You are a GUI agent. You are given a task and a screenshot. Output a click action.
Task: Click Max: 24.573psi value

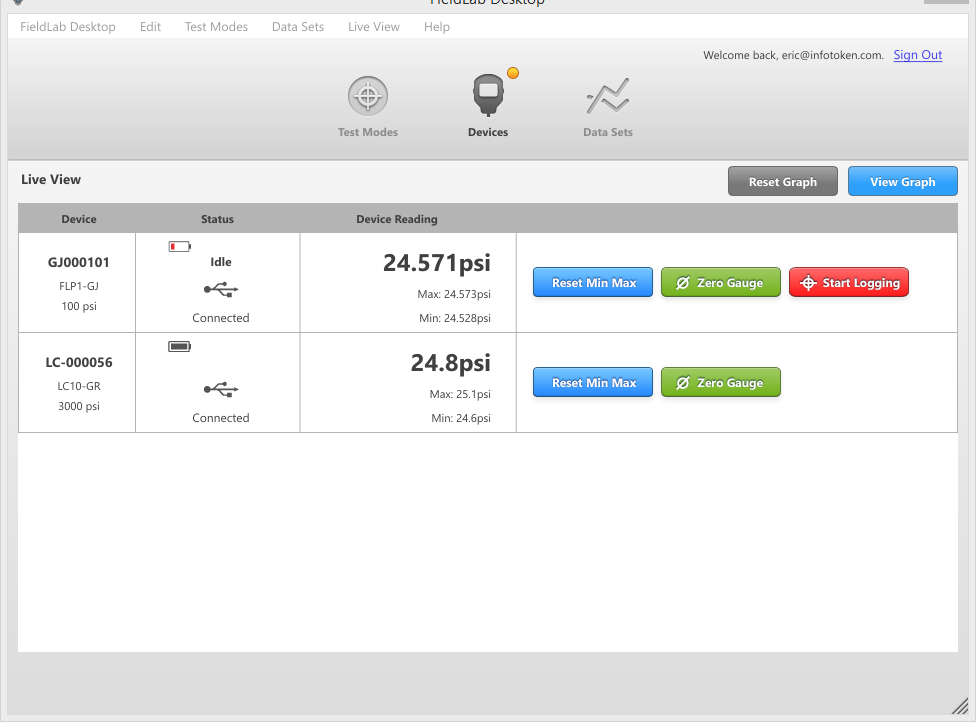pos(454,294)
